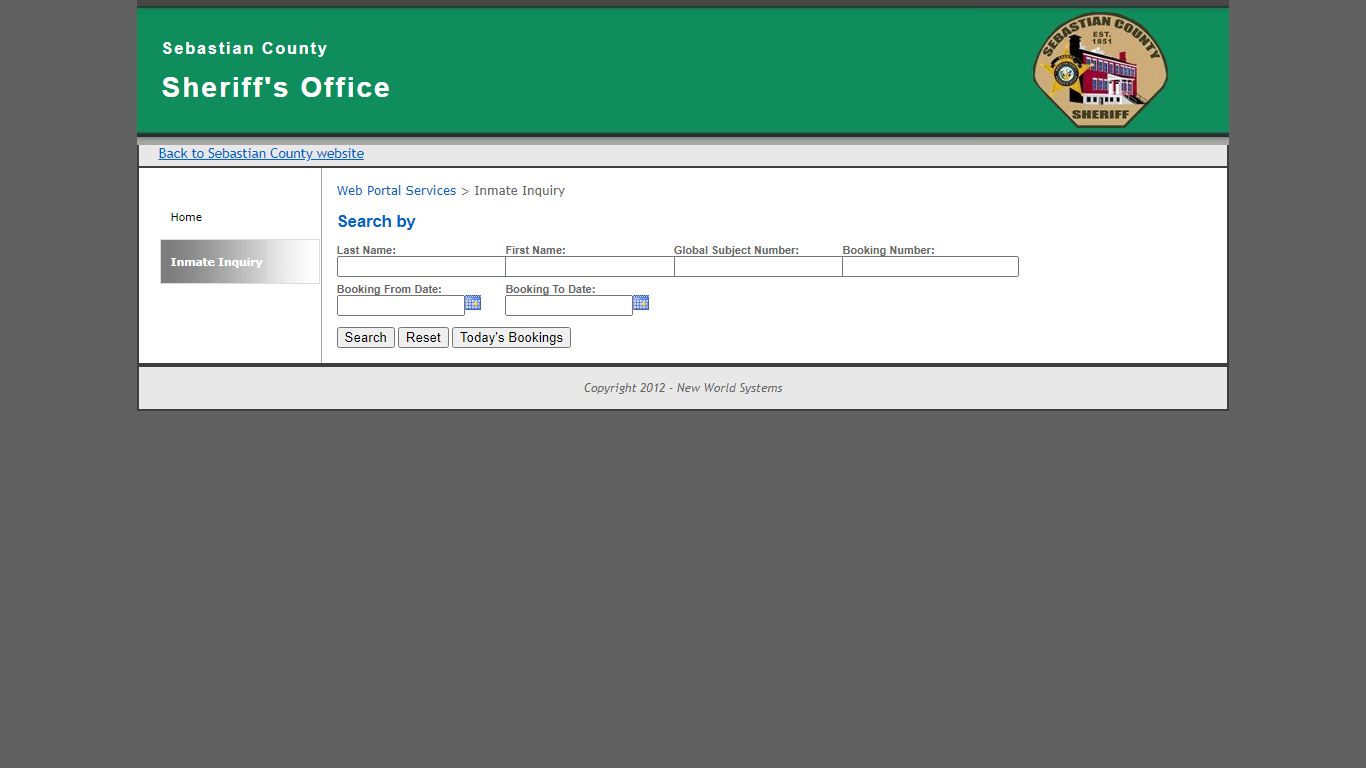Click the Booking Number text box
This screenshot has width=1366, height=768.
tap(930, 267)
